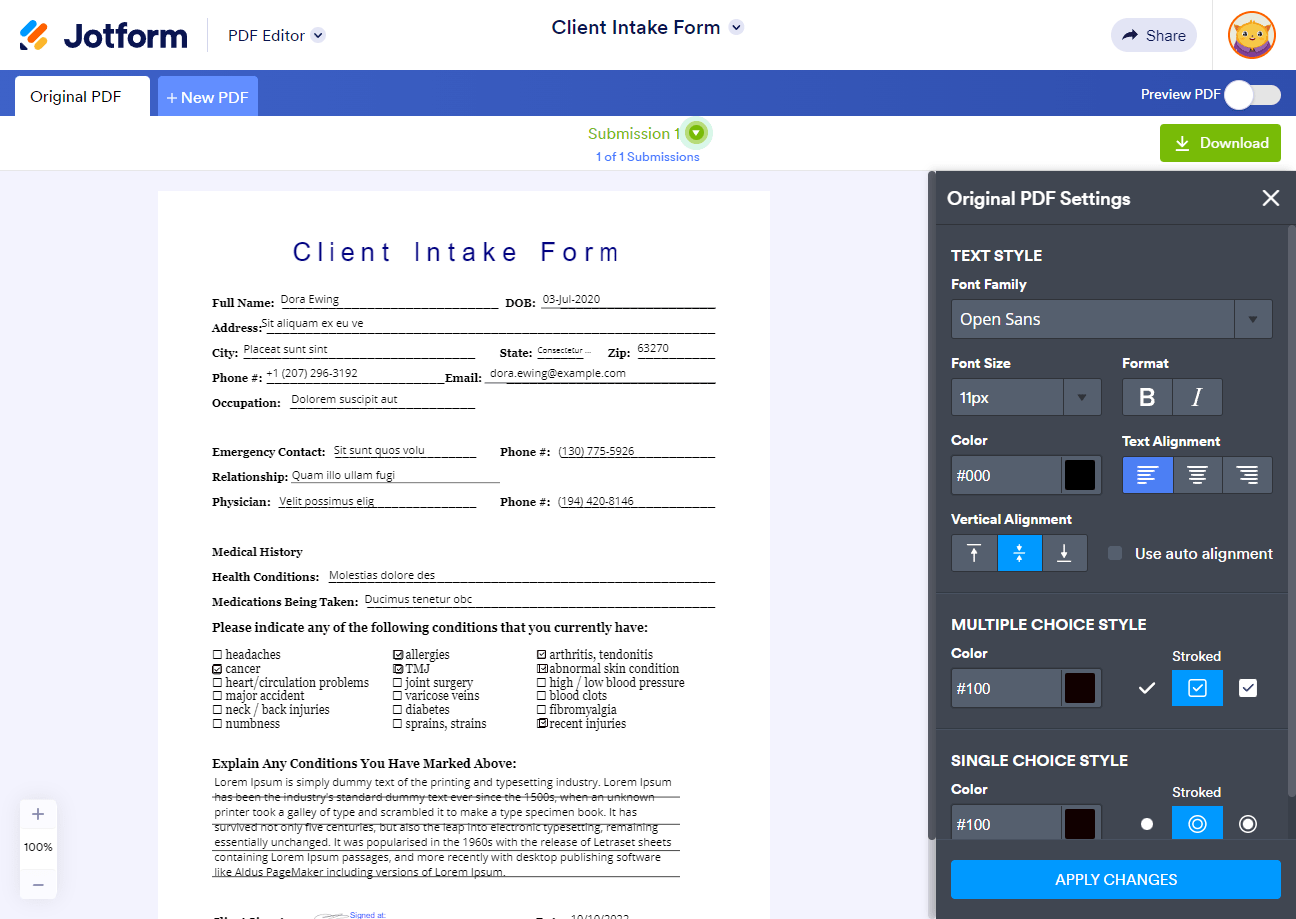Align text to the left
Viewport: 1296px width, 919px height.
click(x=1147, y=475)
